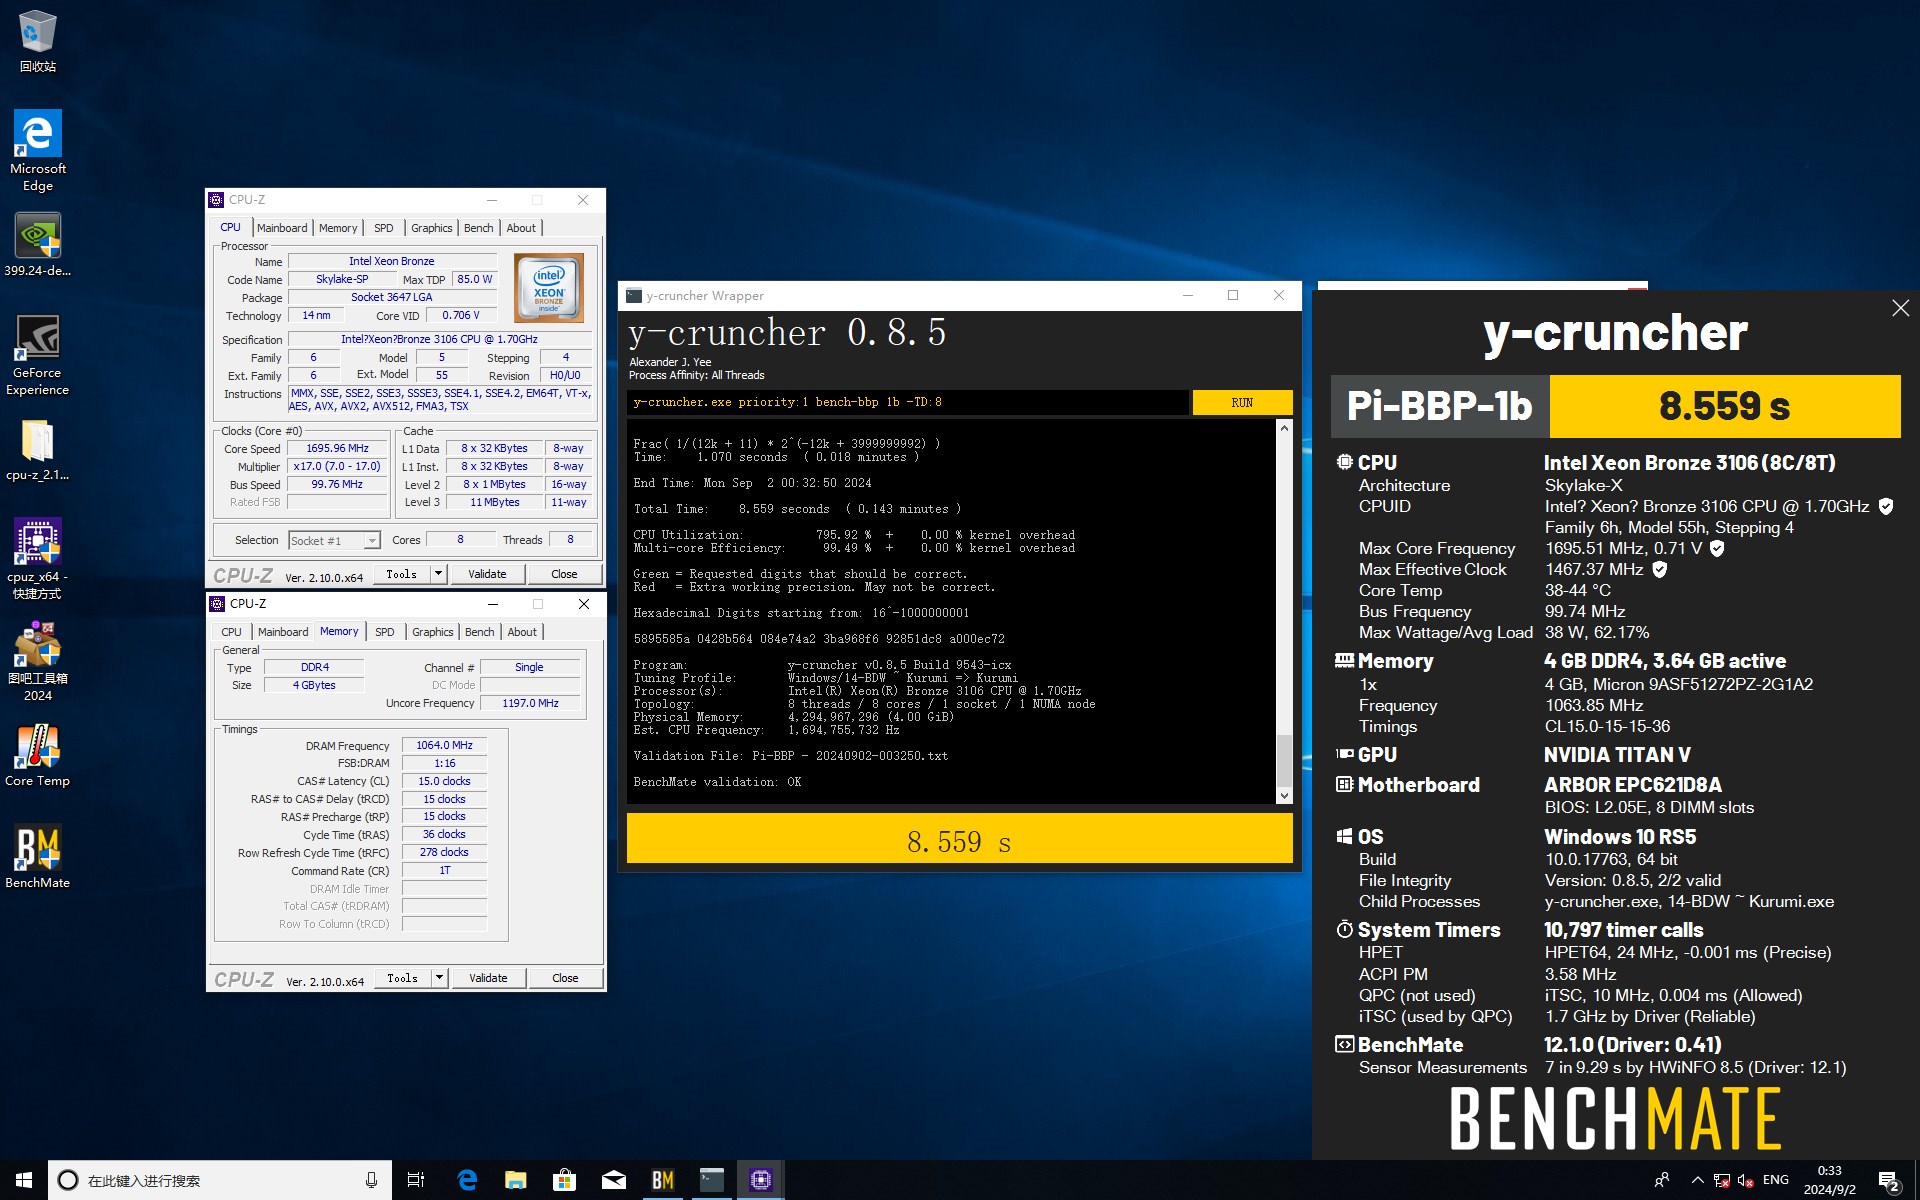
Task: Open Bench tab in lower CPU-Z window
Action: pyautogui.click(x=480, y=632)
